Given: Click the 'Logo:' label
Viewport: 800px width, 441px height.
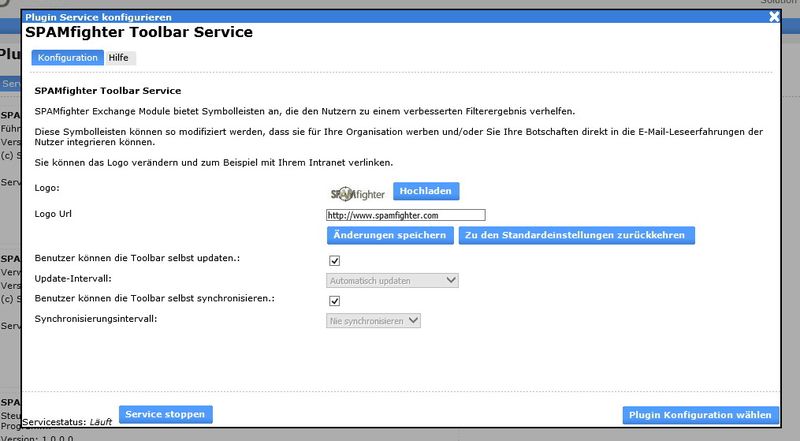Looking at the screenshot, I should pyautogui.click(x=47, y=188).
